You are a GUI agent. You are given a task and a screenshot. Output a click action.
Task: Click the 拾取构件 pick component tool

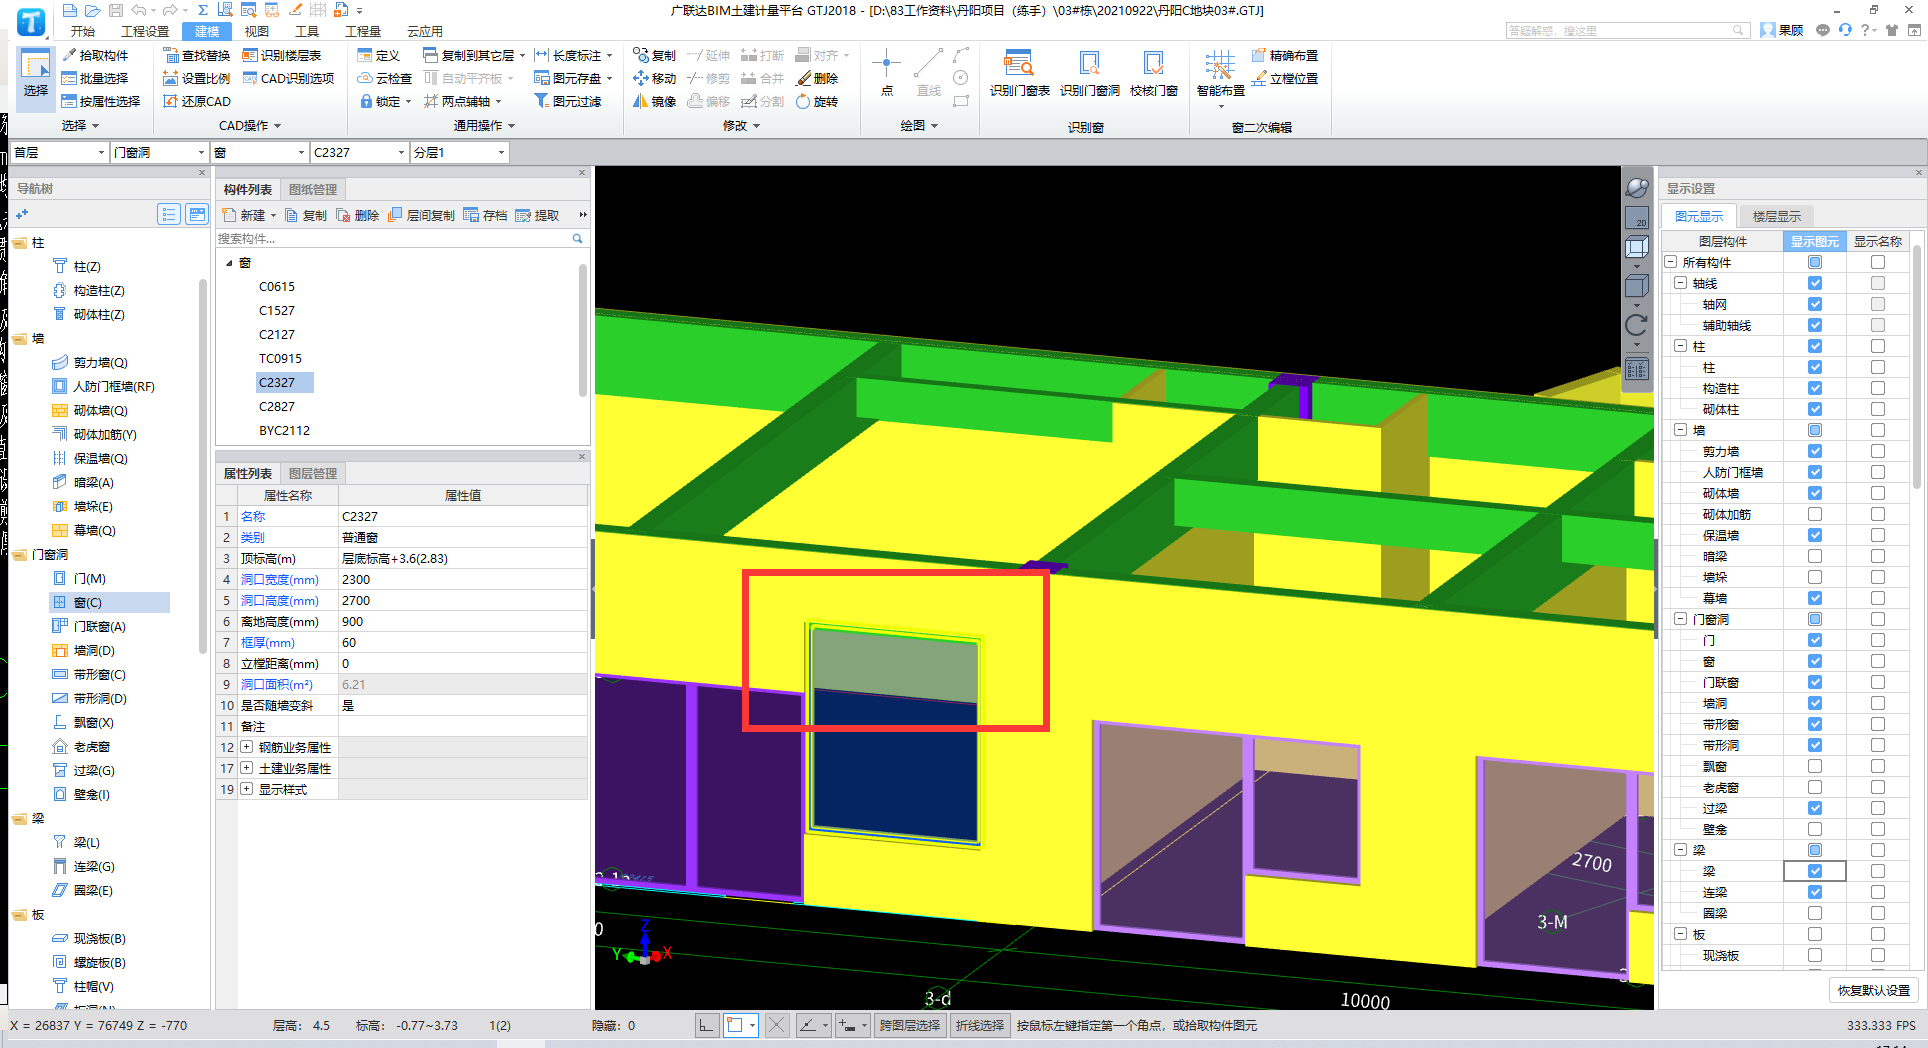(x=95, y=55)
